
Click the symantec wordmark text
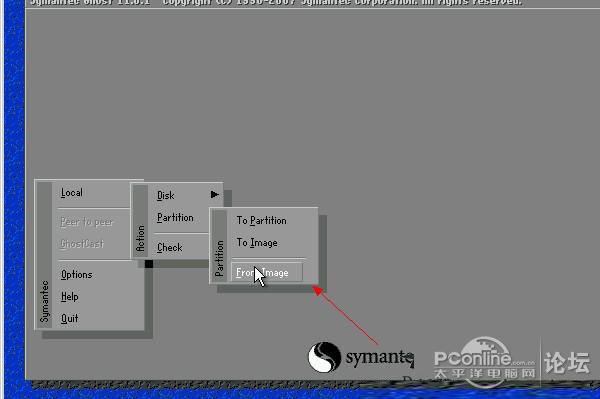[x=380, y=357]
